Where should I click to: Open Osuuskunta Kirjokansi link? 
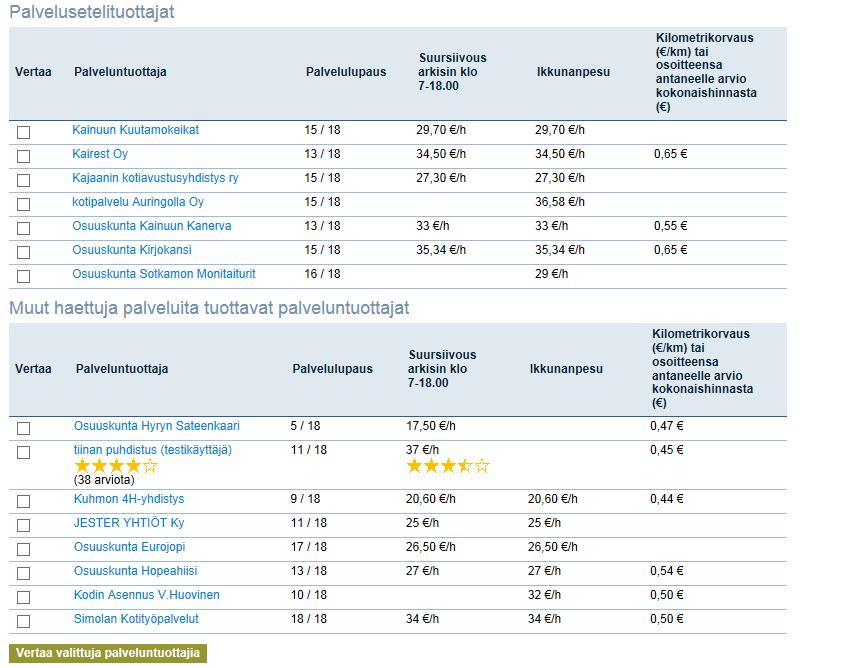[x=132, y=250]
